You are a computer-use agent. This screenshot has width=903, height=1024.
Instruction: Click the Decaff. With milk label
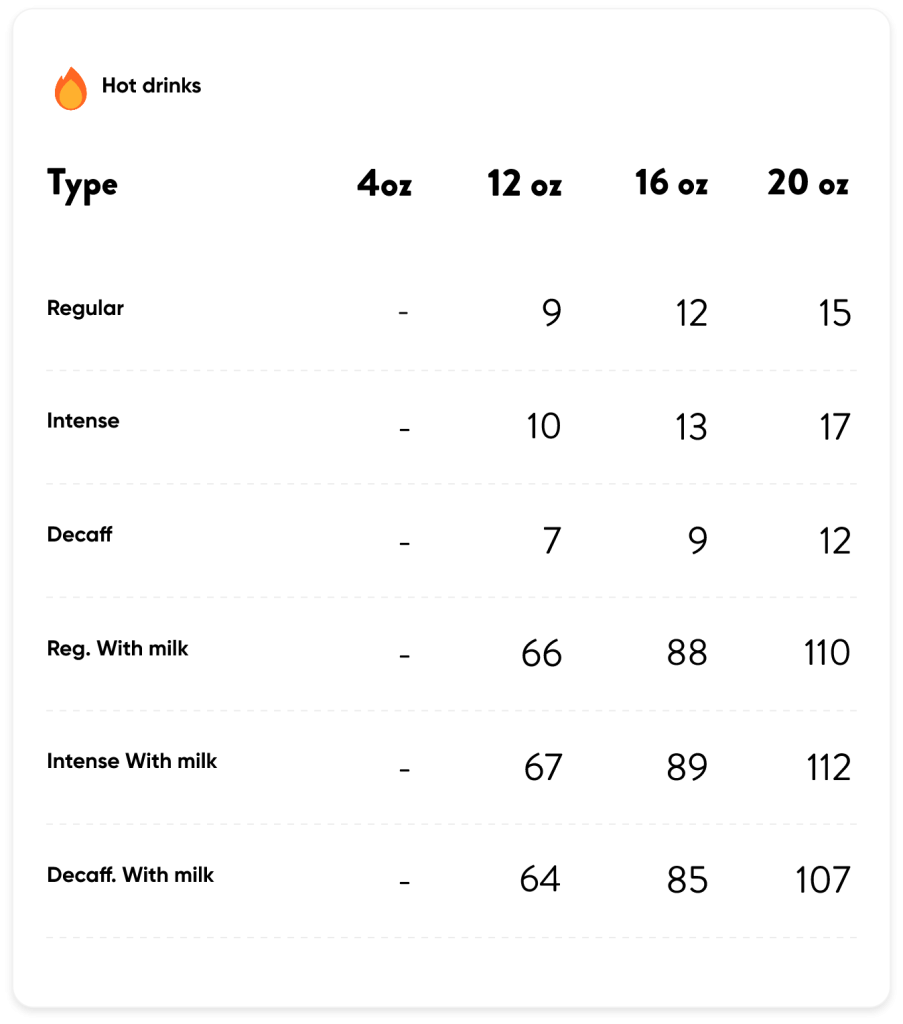point(131,874)
